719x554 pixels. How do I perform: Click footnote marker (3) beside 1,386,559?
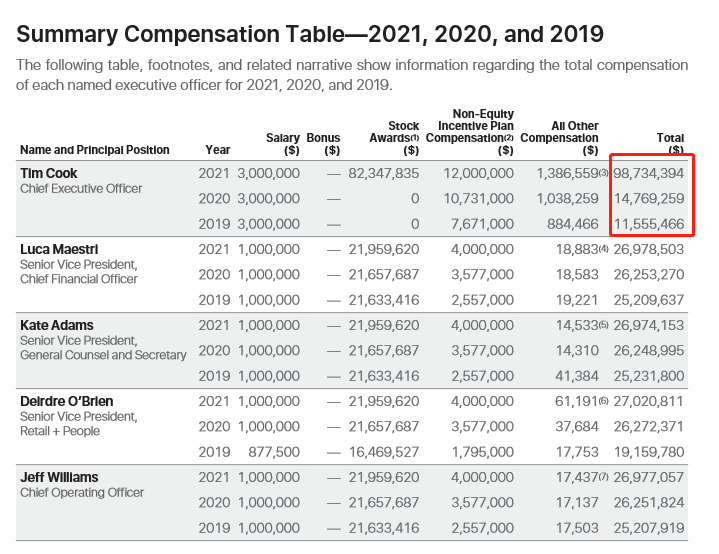point(603,173)
